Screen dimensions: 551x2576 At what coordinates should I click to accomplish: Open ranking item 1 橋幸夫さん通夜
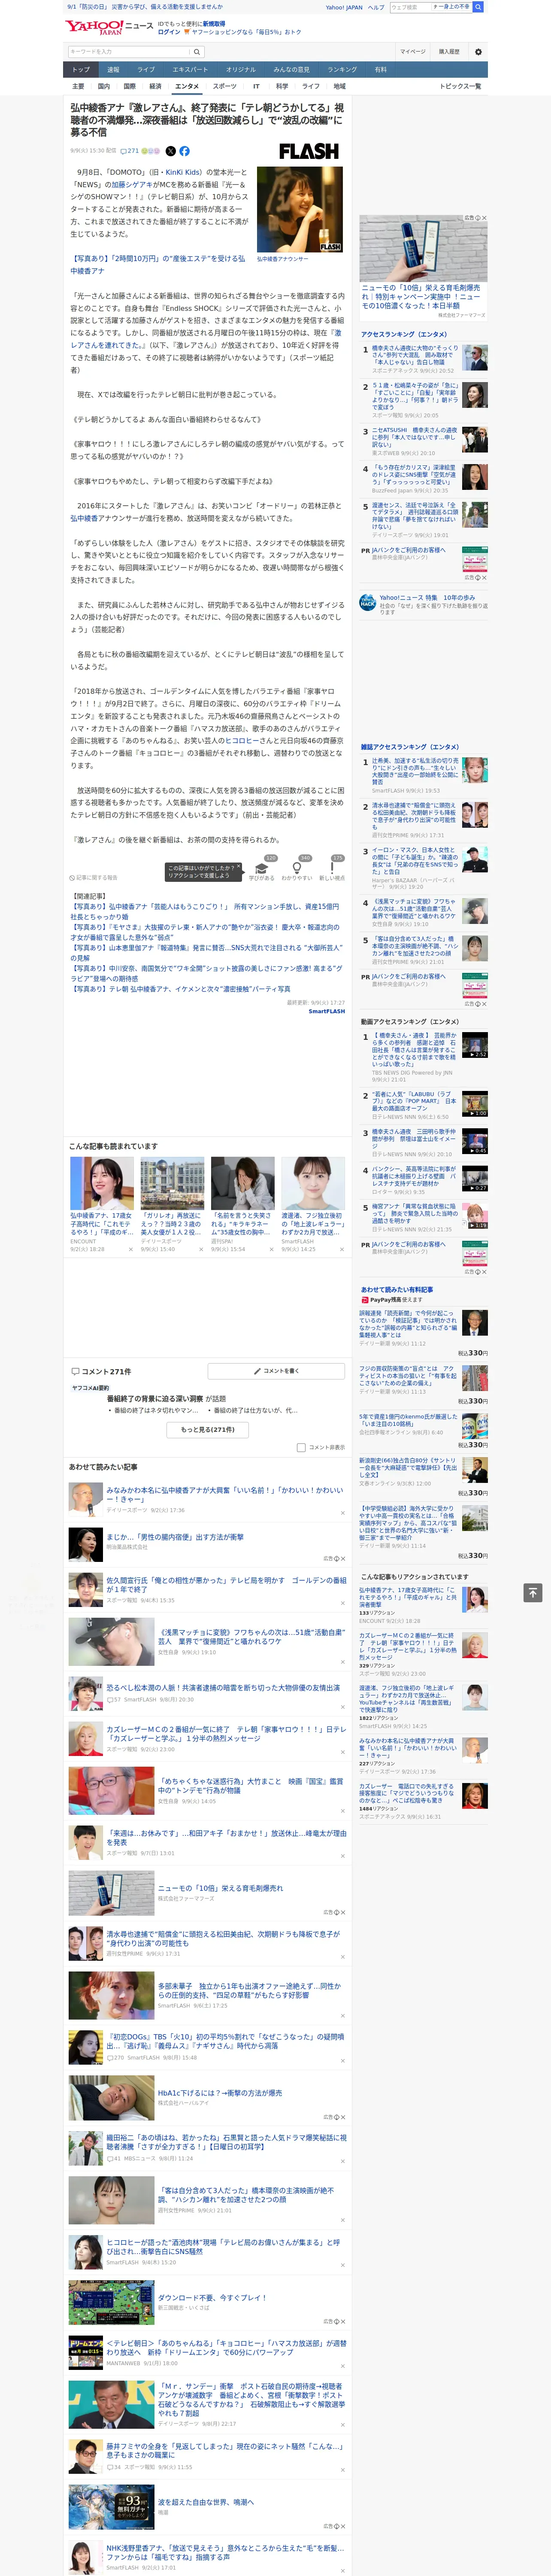414,356
